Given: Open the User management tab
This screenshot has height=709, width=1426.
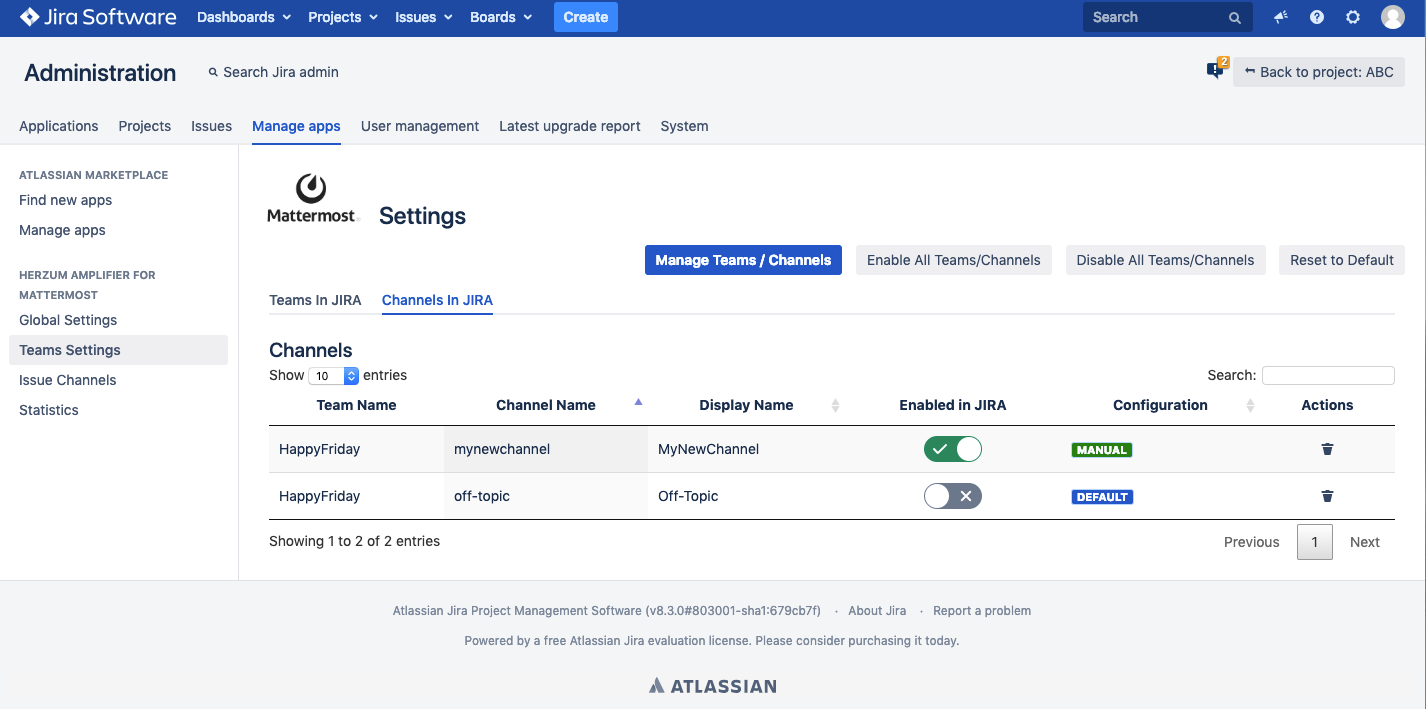Looking at the screenshot, I should coord(419,126).
